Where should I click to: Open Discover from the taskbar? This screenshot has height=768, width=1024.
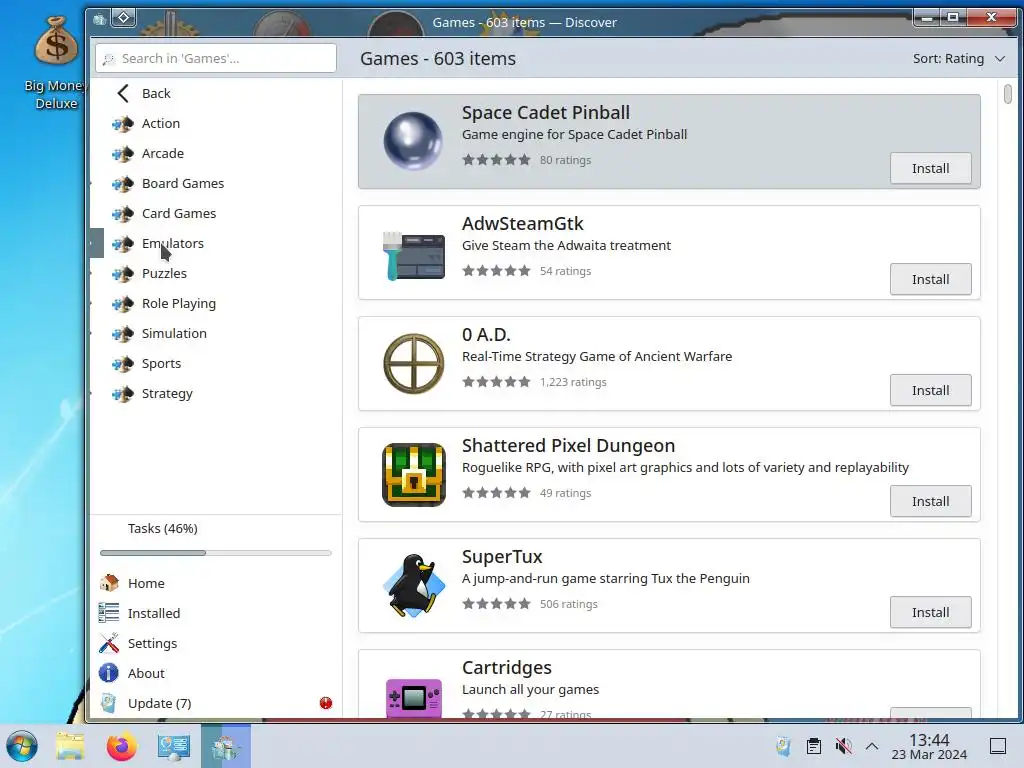tap(226, 746)
